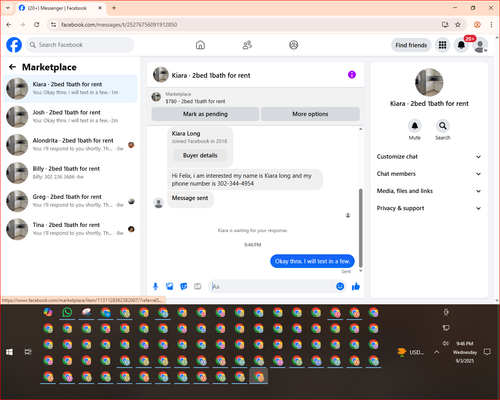Screen dimensions: 500x400
Task: Open the Friends icon in top navigation
Action: click(x=247, y=45)
